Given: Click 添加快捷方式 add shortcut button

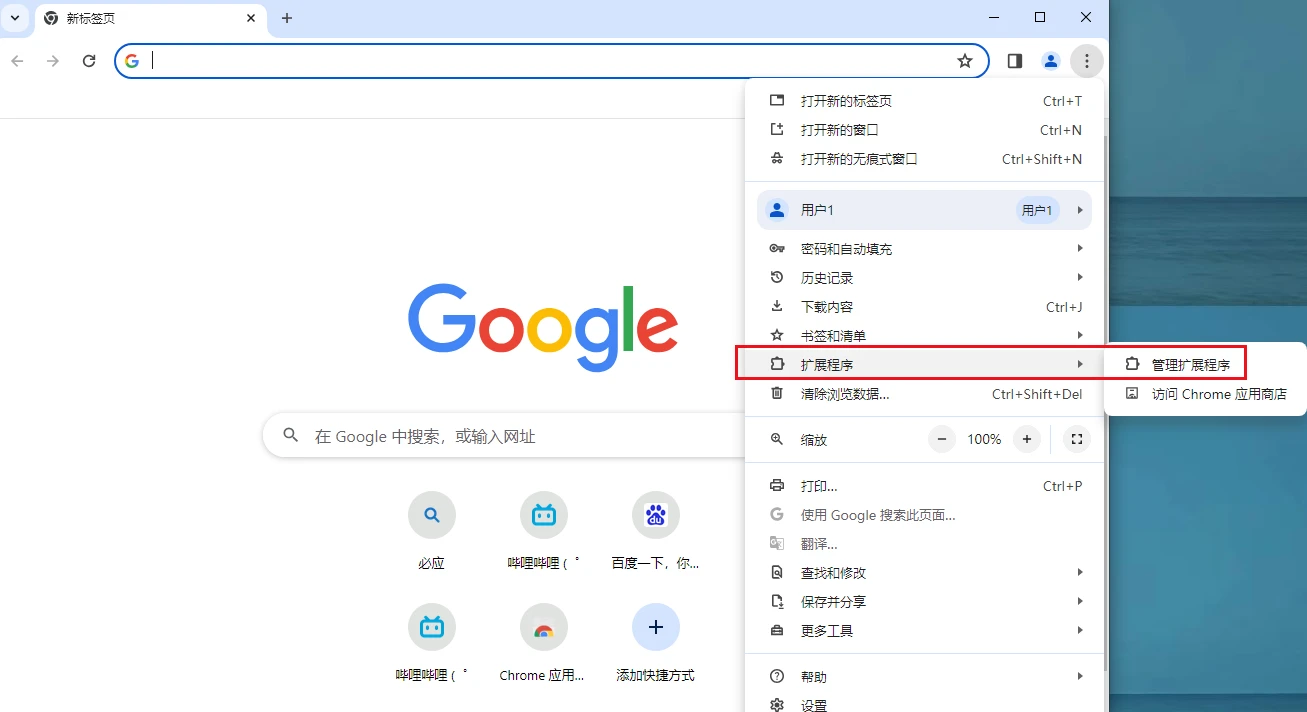Looking at the screenshot, I should (x=656, y=644).
